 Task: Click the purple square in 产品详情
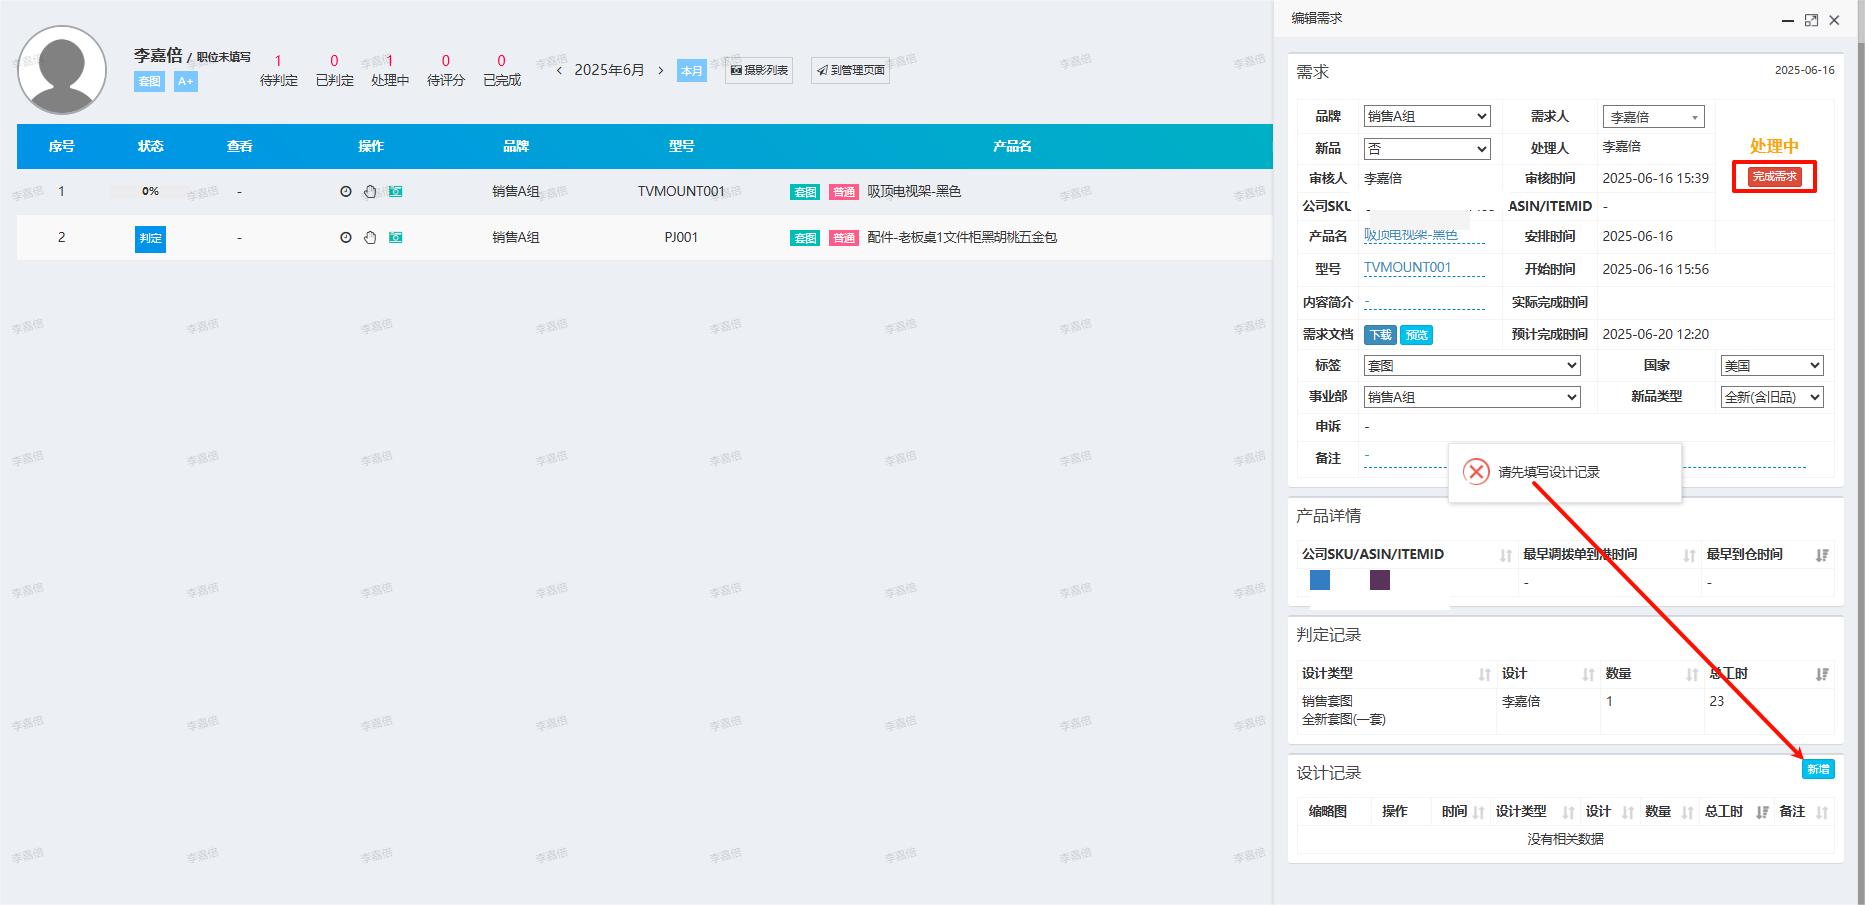pyautogui.click(x=1380, y=580)
